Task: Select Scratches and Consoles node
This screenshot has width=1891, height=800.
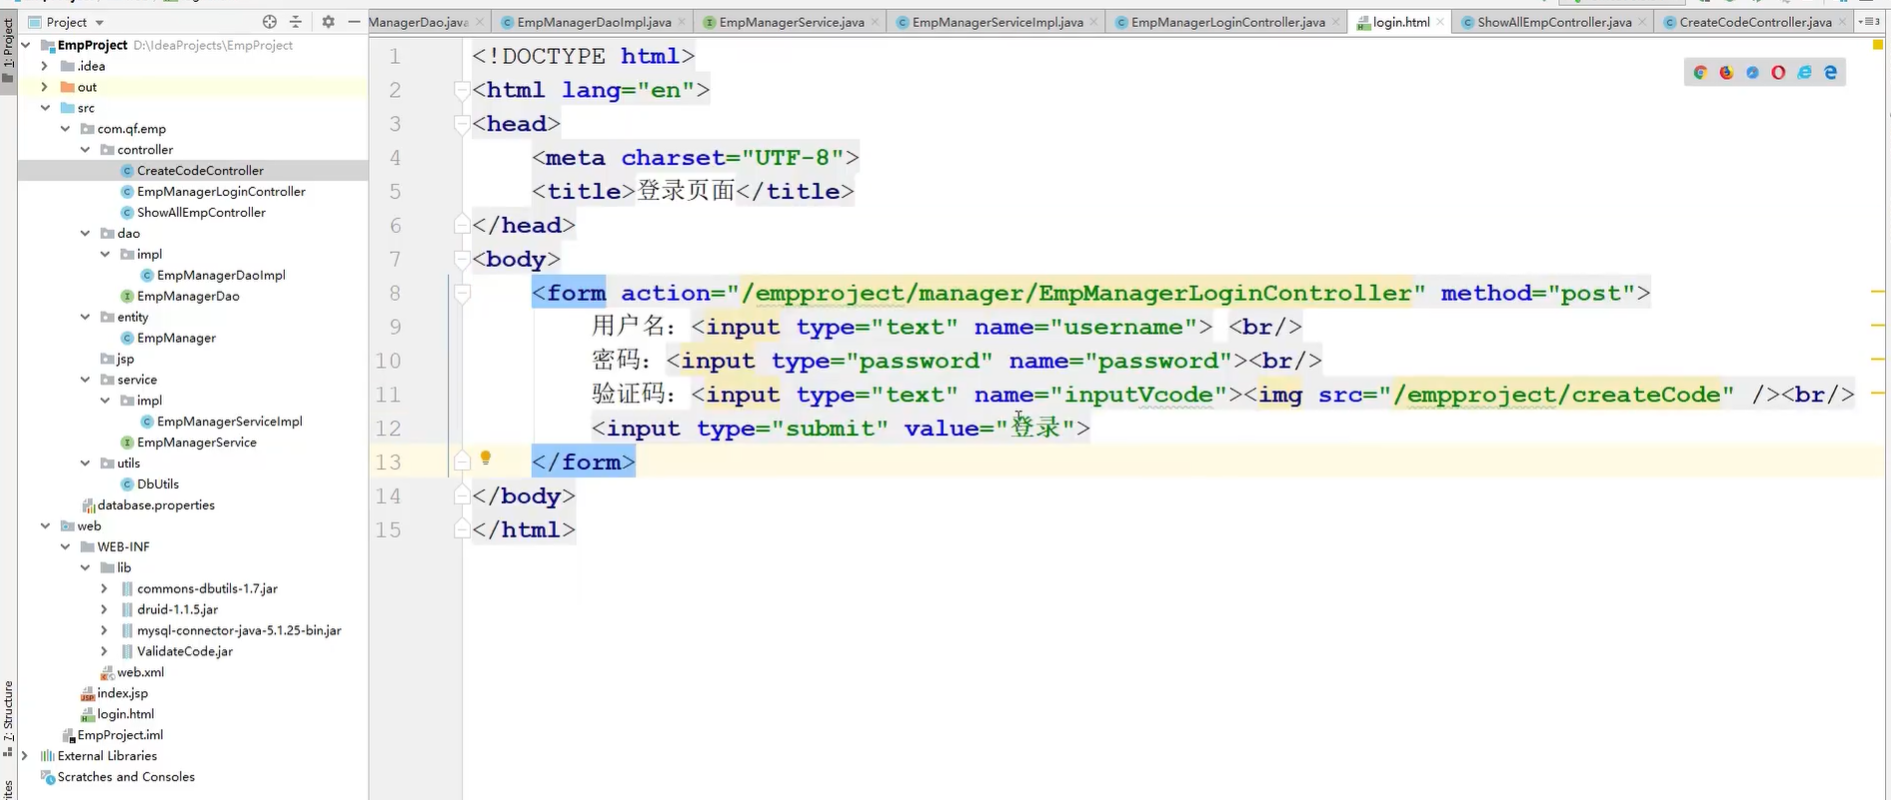Action: point(126,777)
